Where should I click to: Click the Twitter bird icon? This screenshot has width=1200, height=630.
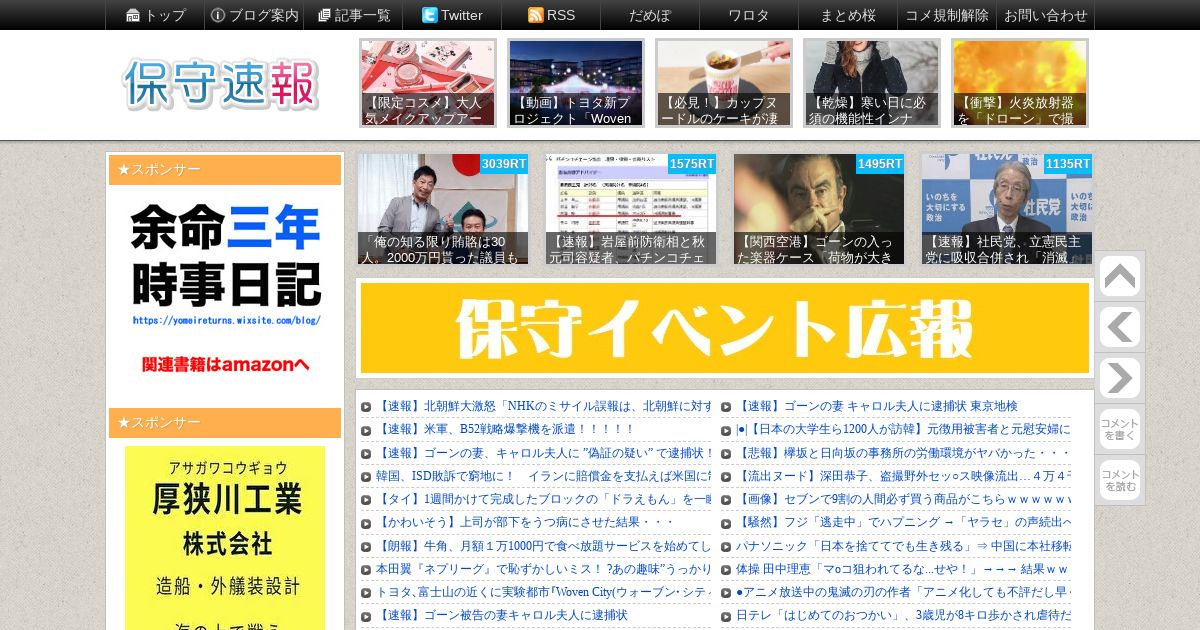click(429, 15)
